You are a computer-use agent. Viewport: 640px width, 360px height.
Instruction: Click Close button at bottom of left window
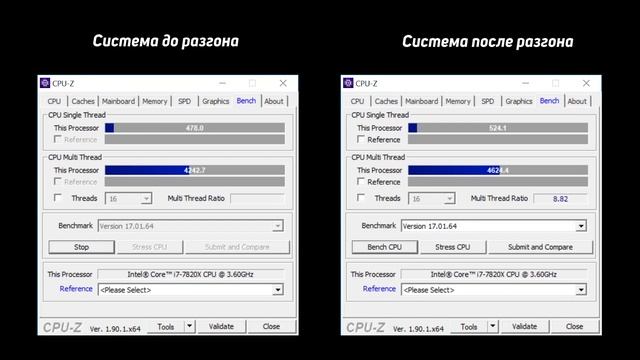point(271,327)
